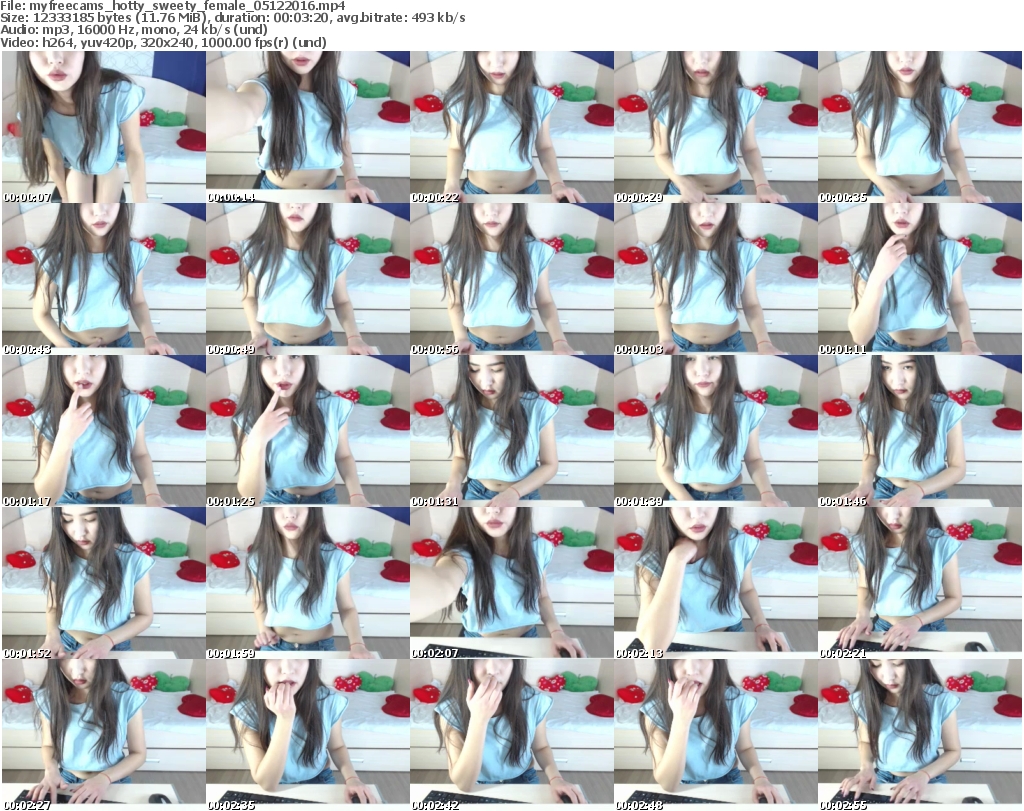Click the 'Video: h264, yuv420p' line

(x=163, y=42)
